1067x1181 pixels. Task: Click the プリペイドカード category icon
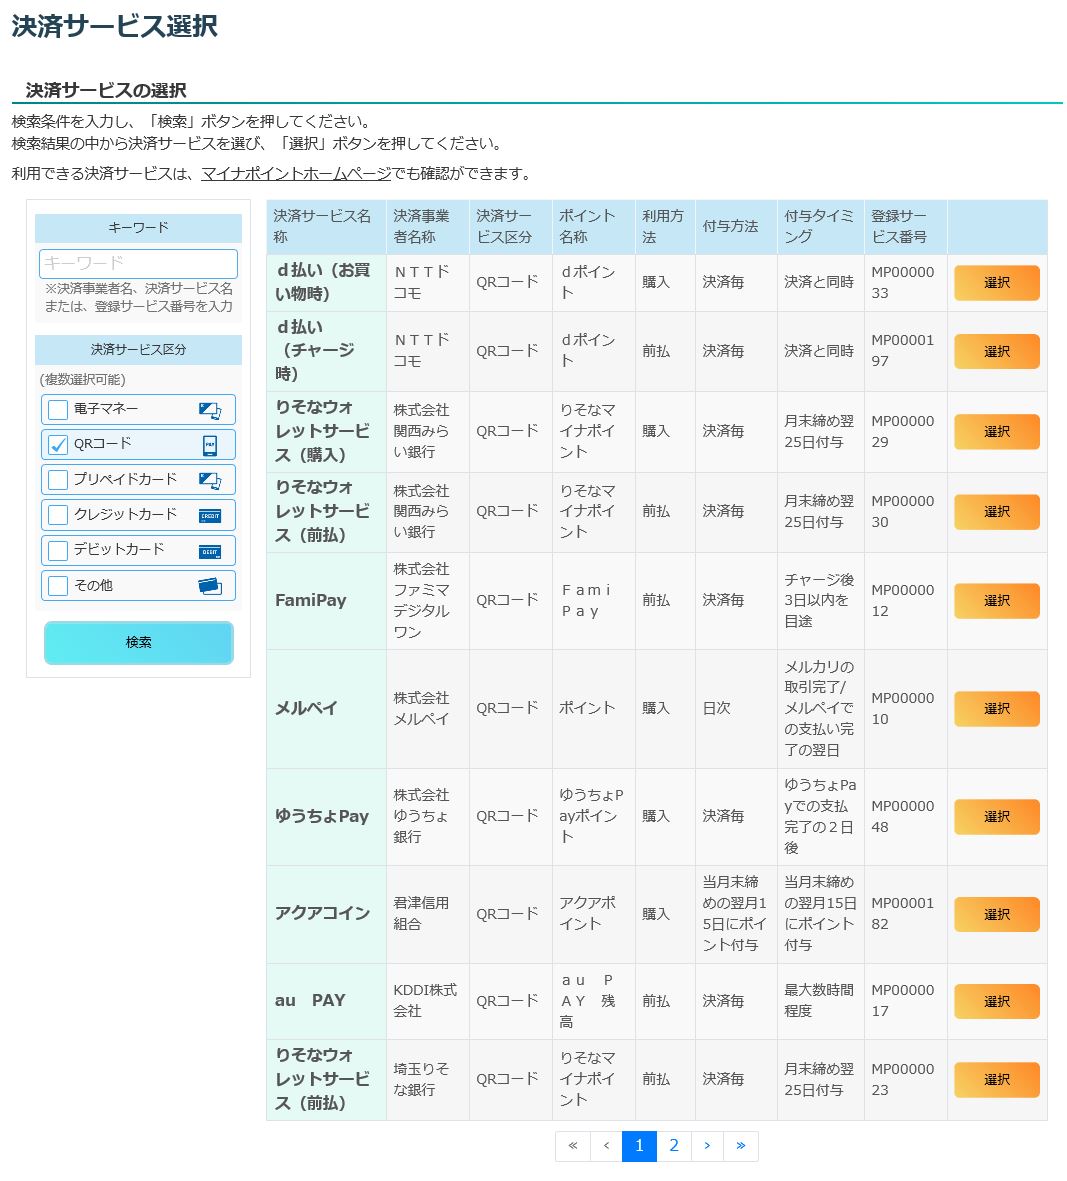point(209,481)
